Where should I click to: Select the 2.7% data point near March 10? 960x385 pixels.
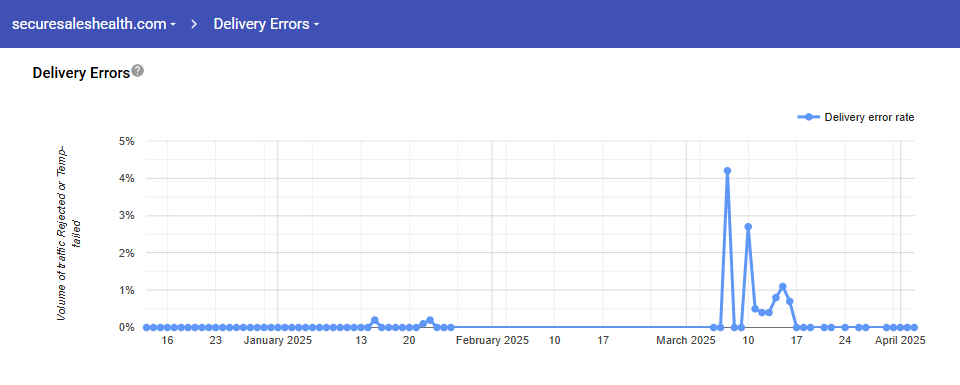point(748,226)
